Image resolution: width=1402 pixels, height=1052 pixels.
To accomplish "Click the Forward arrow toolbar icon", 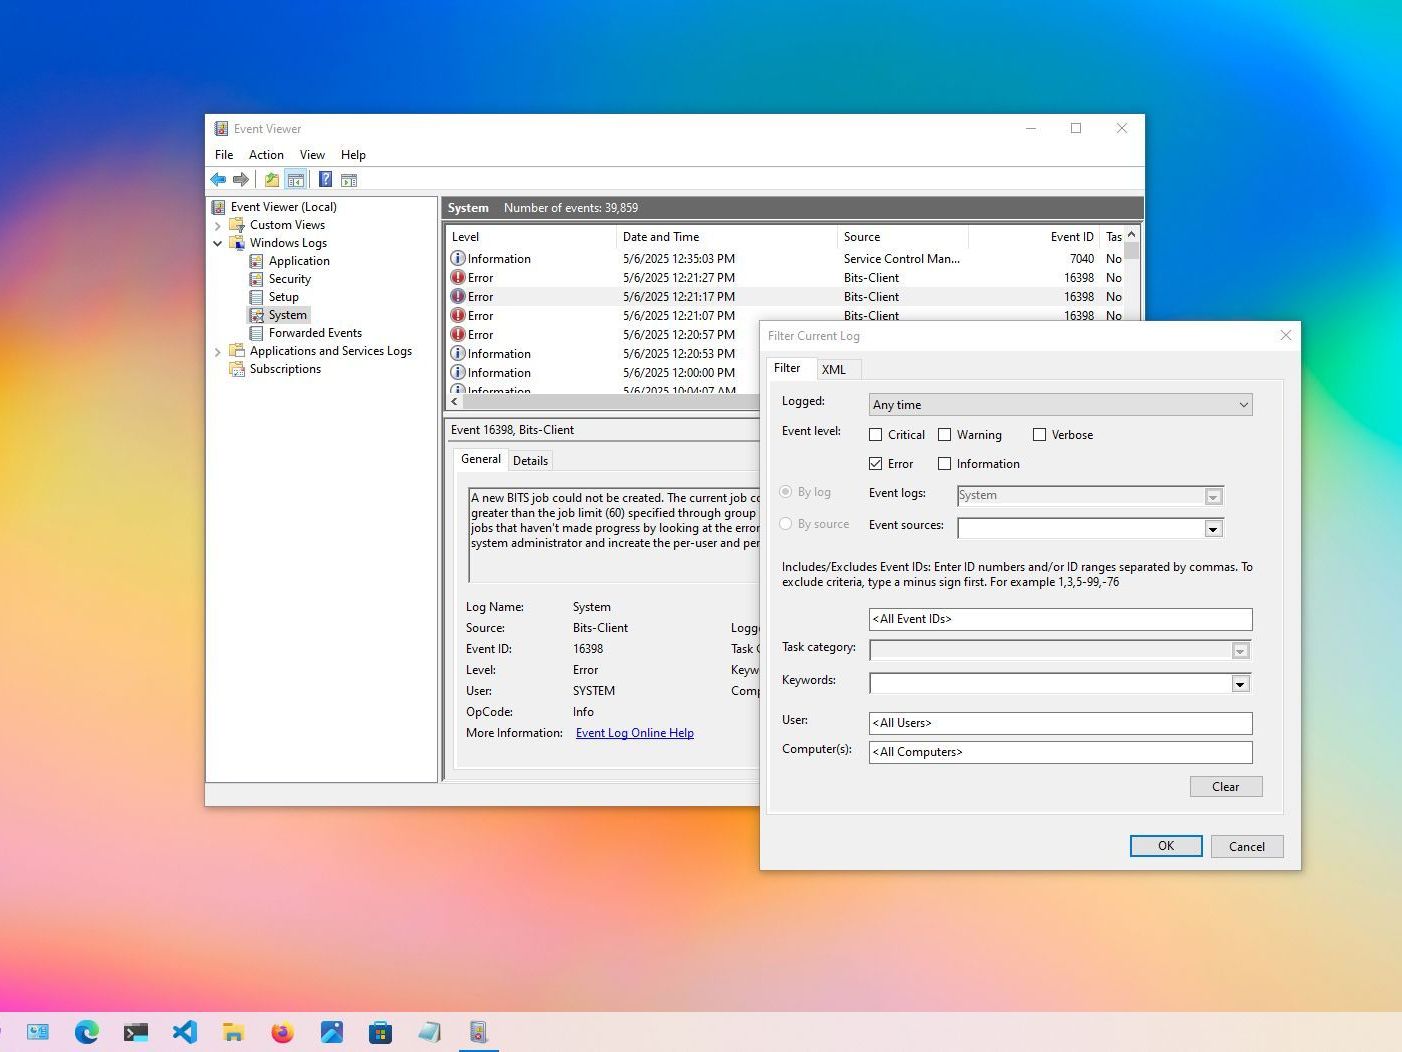I will point(241,180).
